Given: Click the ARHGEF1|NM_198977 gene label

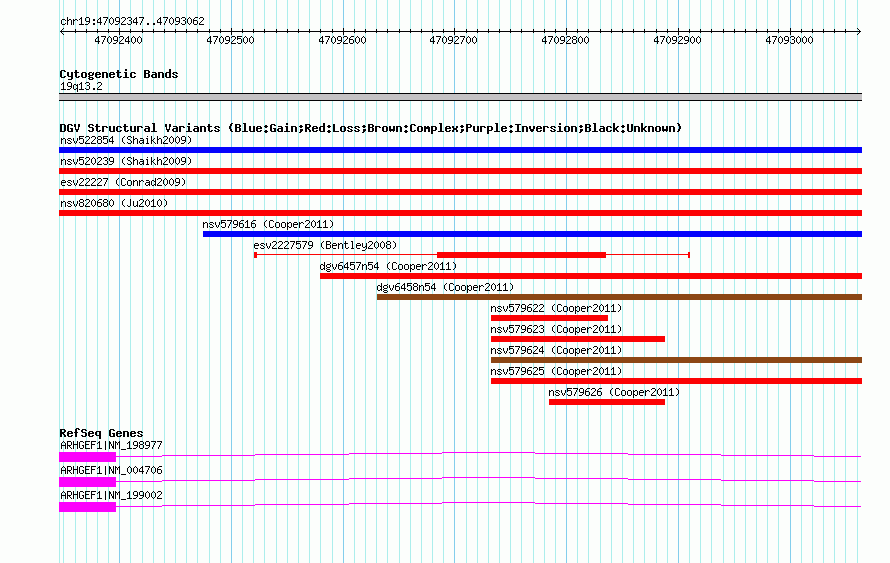Looking at the screenshot, I should pyautogui.click(x=111, y=445).
